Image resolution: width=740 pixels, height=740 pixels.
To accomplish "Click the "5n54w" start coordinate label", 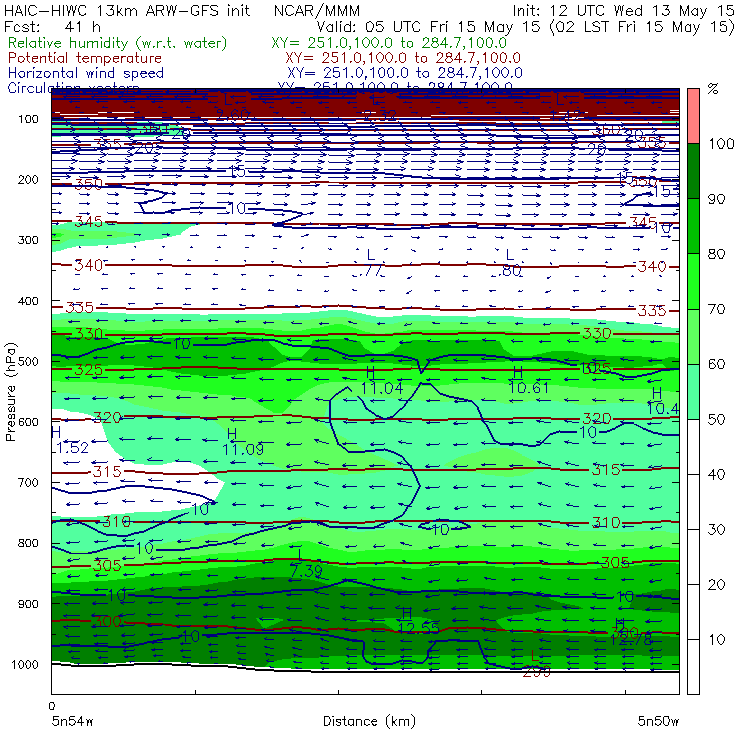I will coord(73,721).
